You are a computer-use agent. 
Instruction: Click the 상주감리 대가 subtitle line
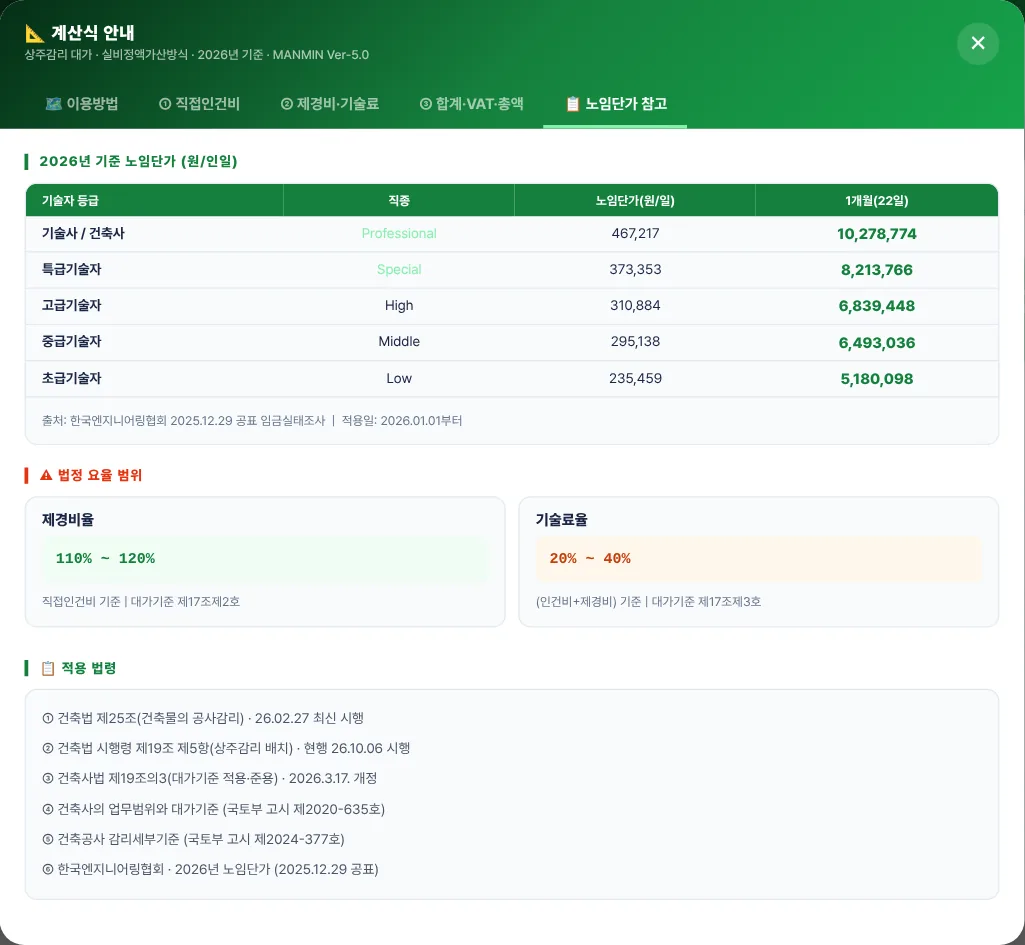(196, 55)
